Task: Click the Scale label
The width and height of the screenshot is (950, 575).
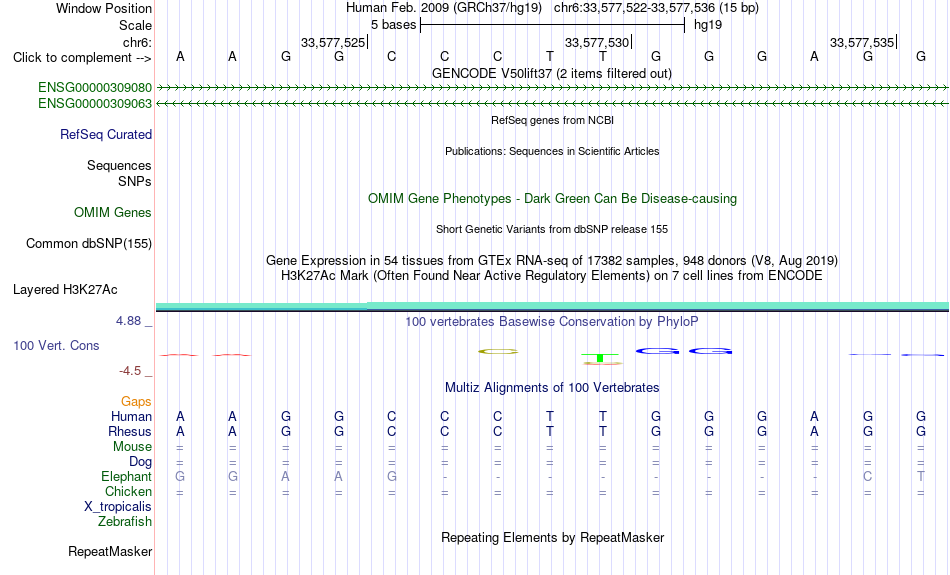Action: point(135,25)
